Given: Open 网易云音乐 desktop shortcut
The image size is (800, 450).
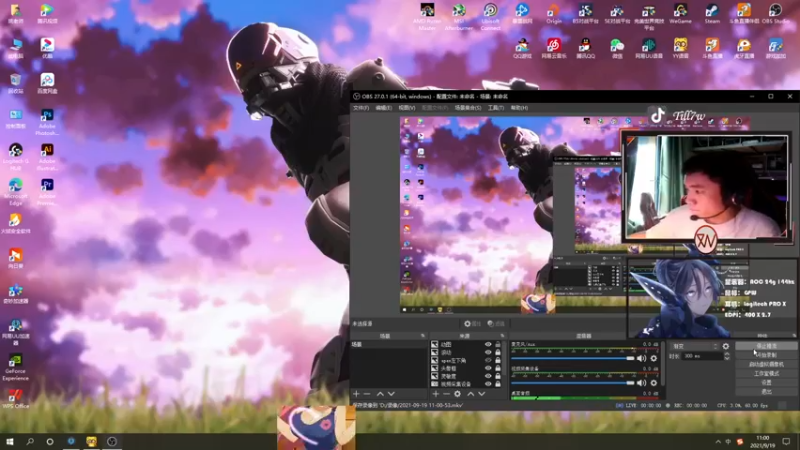Looking at the screenshot, I should (x=554, y=48).
